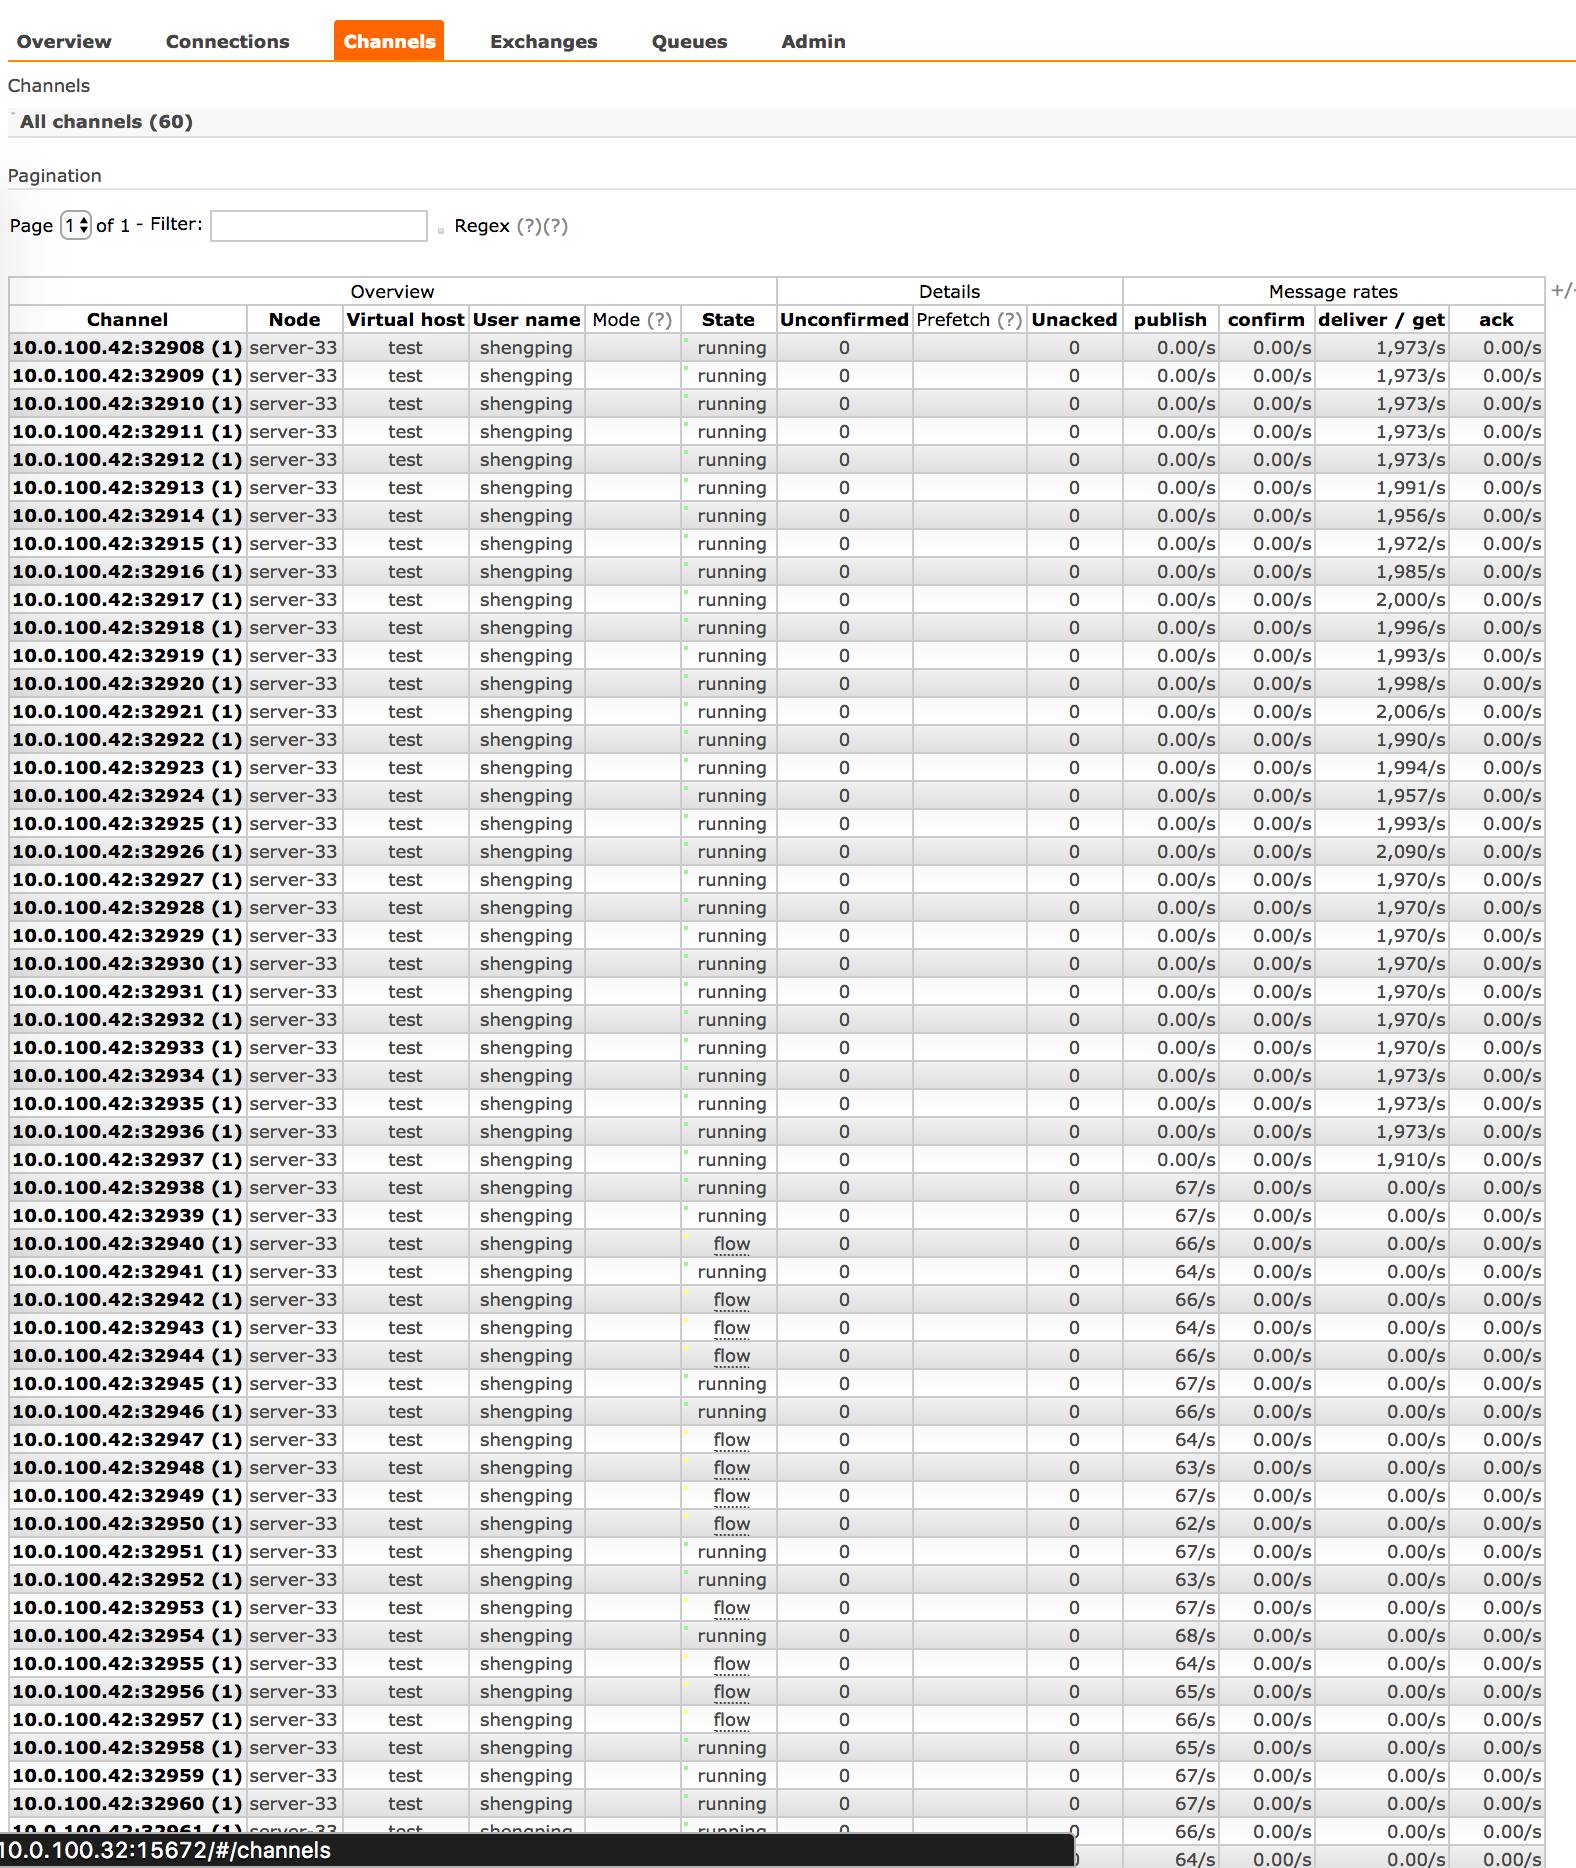Click test virtual host in row 32935
The height and width of the screenshot is (1868, 1576).
tap(405, 1104)
